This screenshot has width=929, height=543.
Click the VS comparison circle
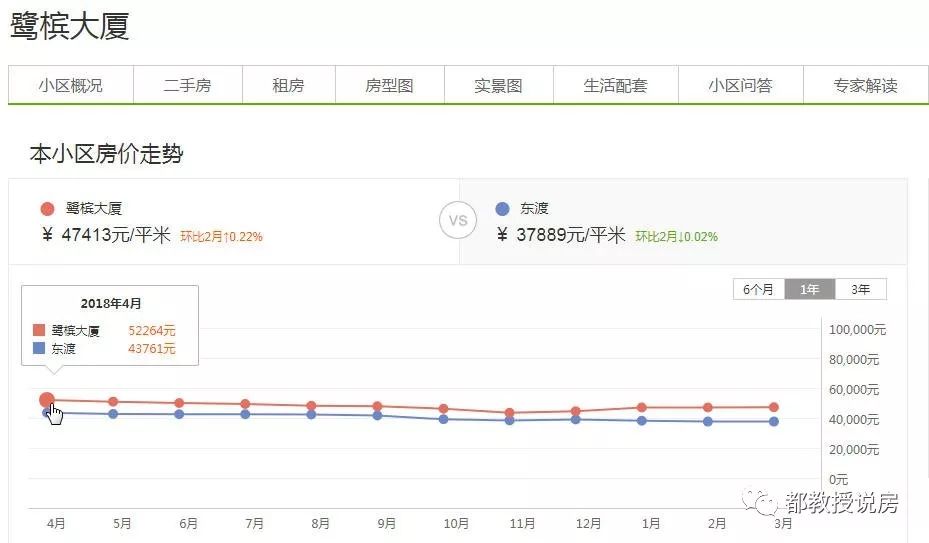coord(458,221)
